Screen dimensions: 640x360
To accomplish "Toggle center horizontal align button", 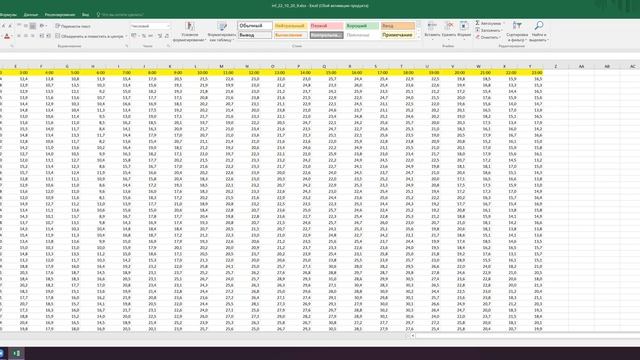I will (x=26, y=36).
